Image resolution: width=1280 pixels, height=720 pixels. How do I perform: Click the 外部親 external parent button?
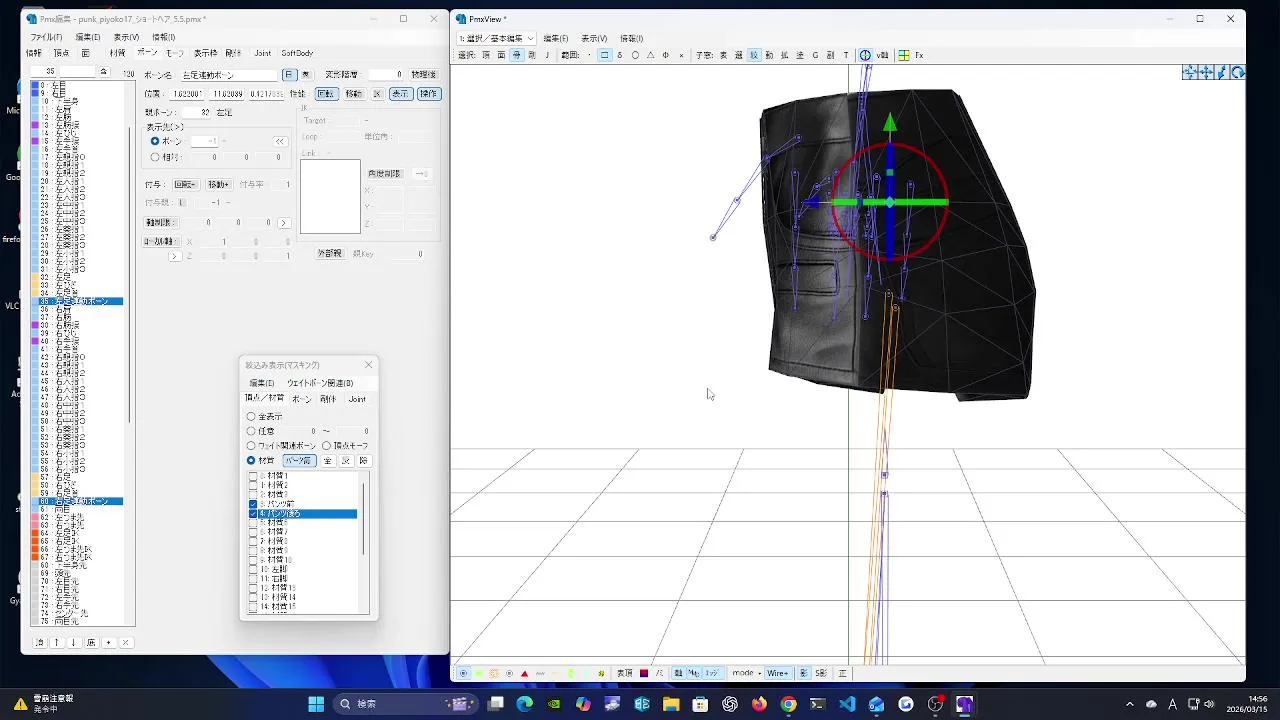(x=330, y=254)
